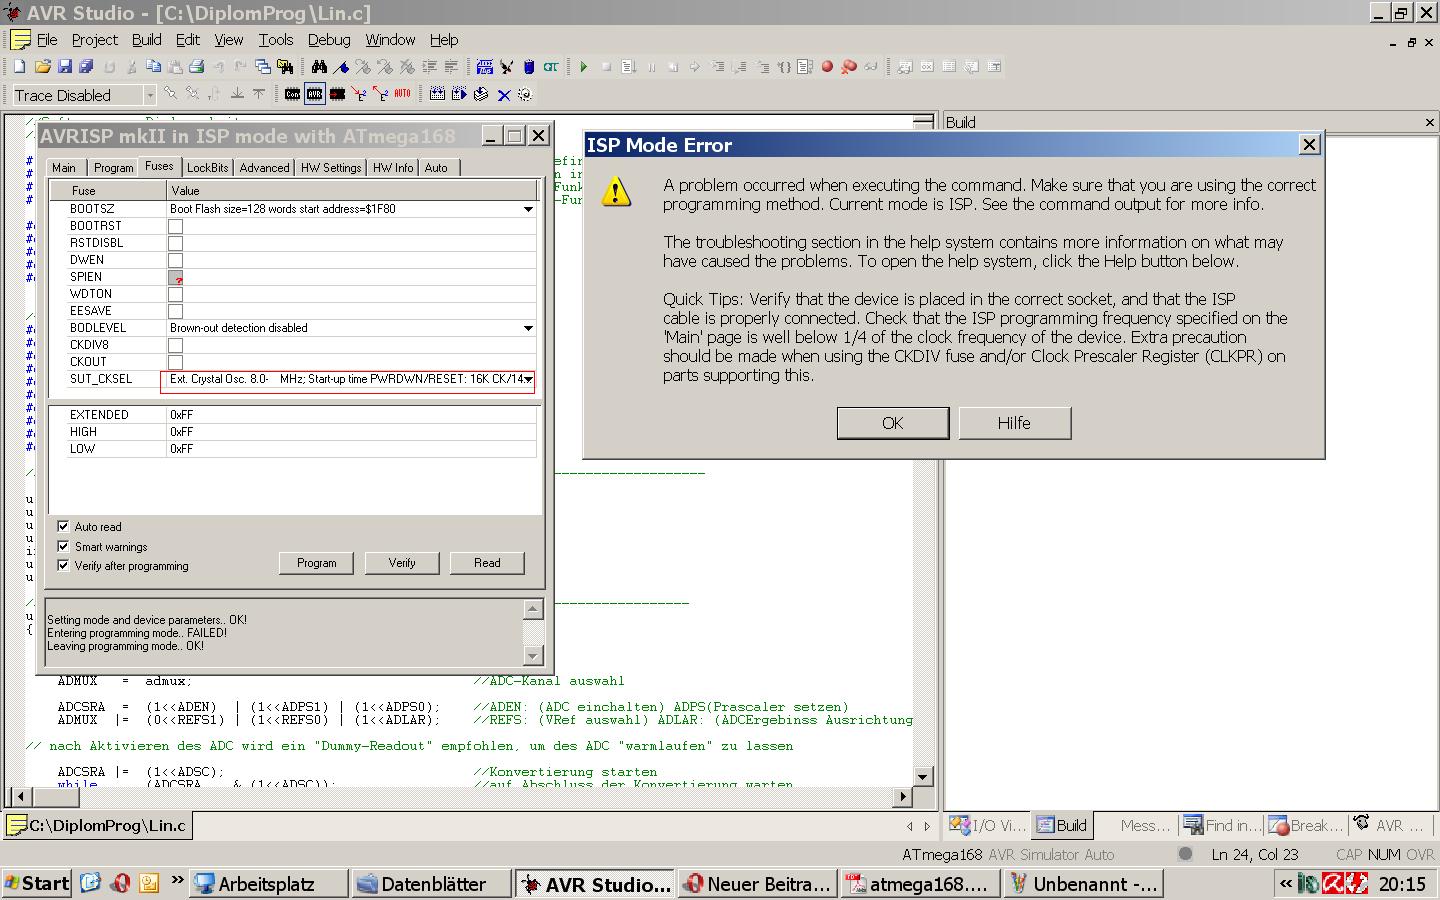Switch to the HW Settings tab
Image resolution: width=1440 pixels, height=900 pixels.
[x=331, y=168]
